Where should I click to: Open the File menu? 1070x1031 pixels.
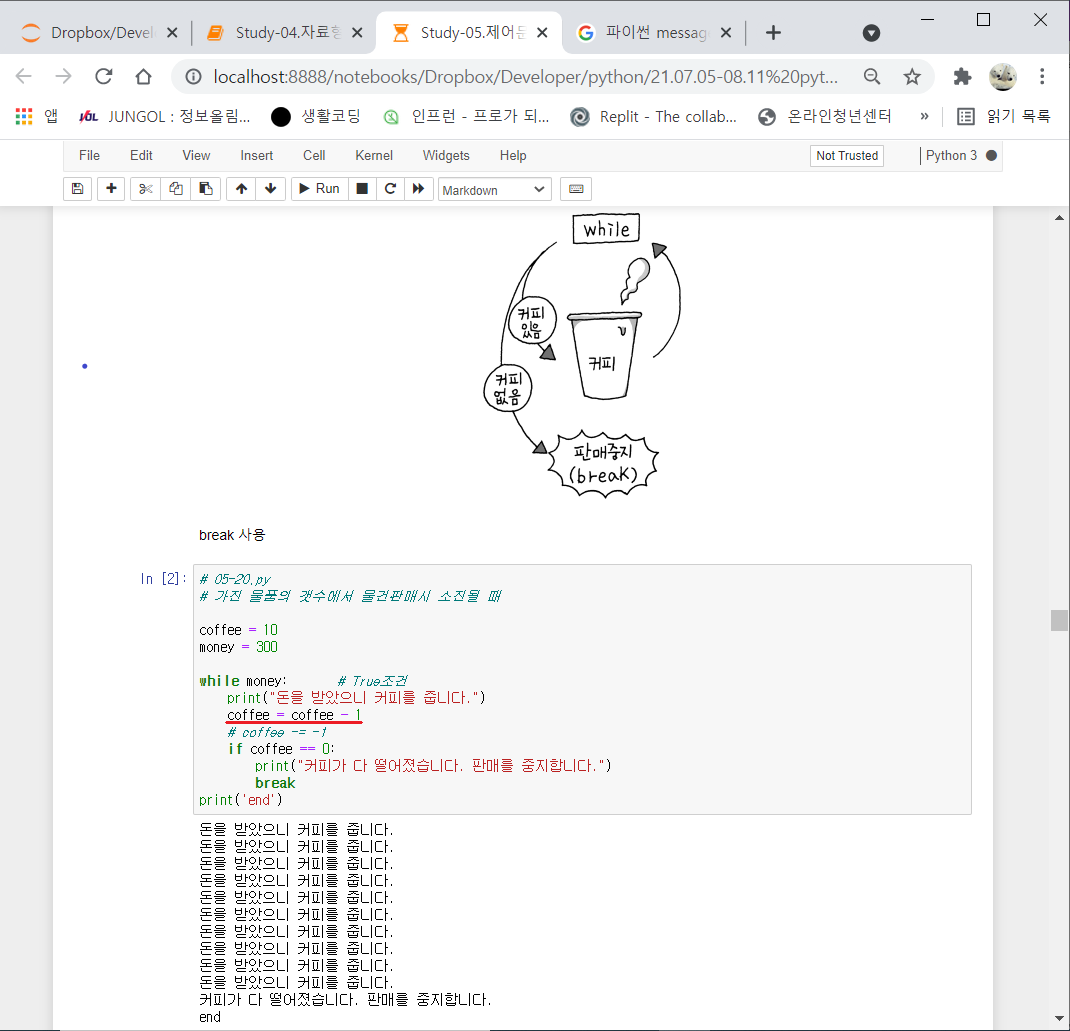point(89,156)
